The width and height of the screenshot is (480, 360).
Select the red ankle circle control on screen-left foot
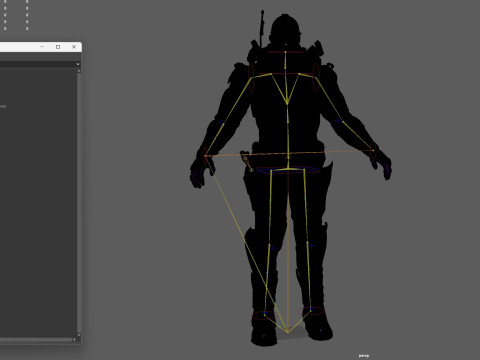point(264,315)
